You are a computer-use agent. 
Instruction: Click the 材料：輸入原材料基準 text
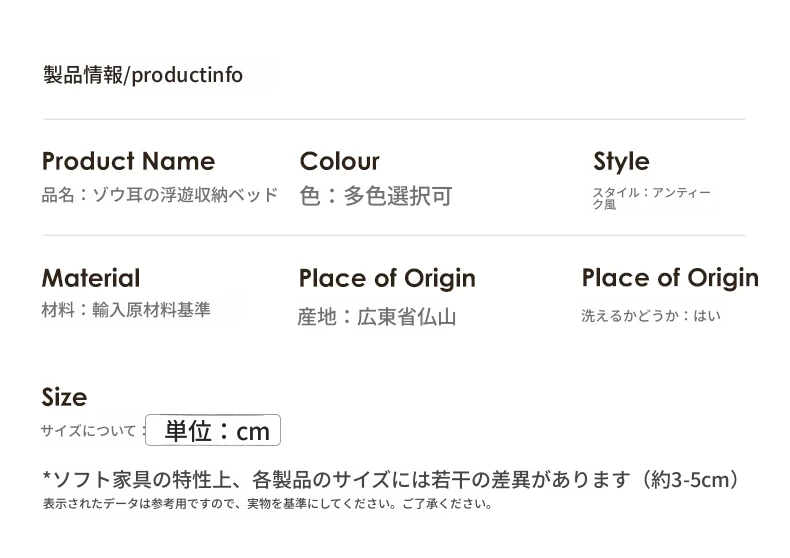[x=126, y=310]
